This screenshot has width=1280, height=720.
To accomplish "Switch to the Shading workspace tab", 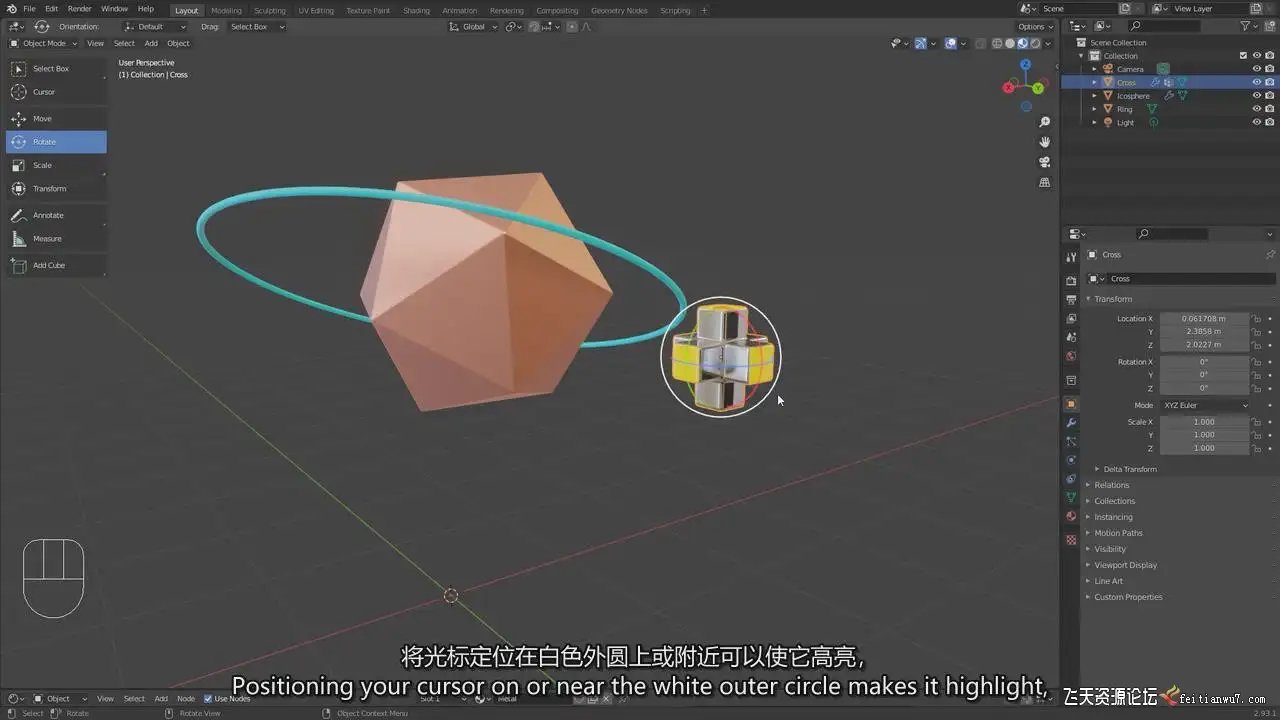I will [416, 10].
